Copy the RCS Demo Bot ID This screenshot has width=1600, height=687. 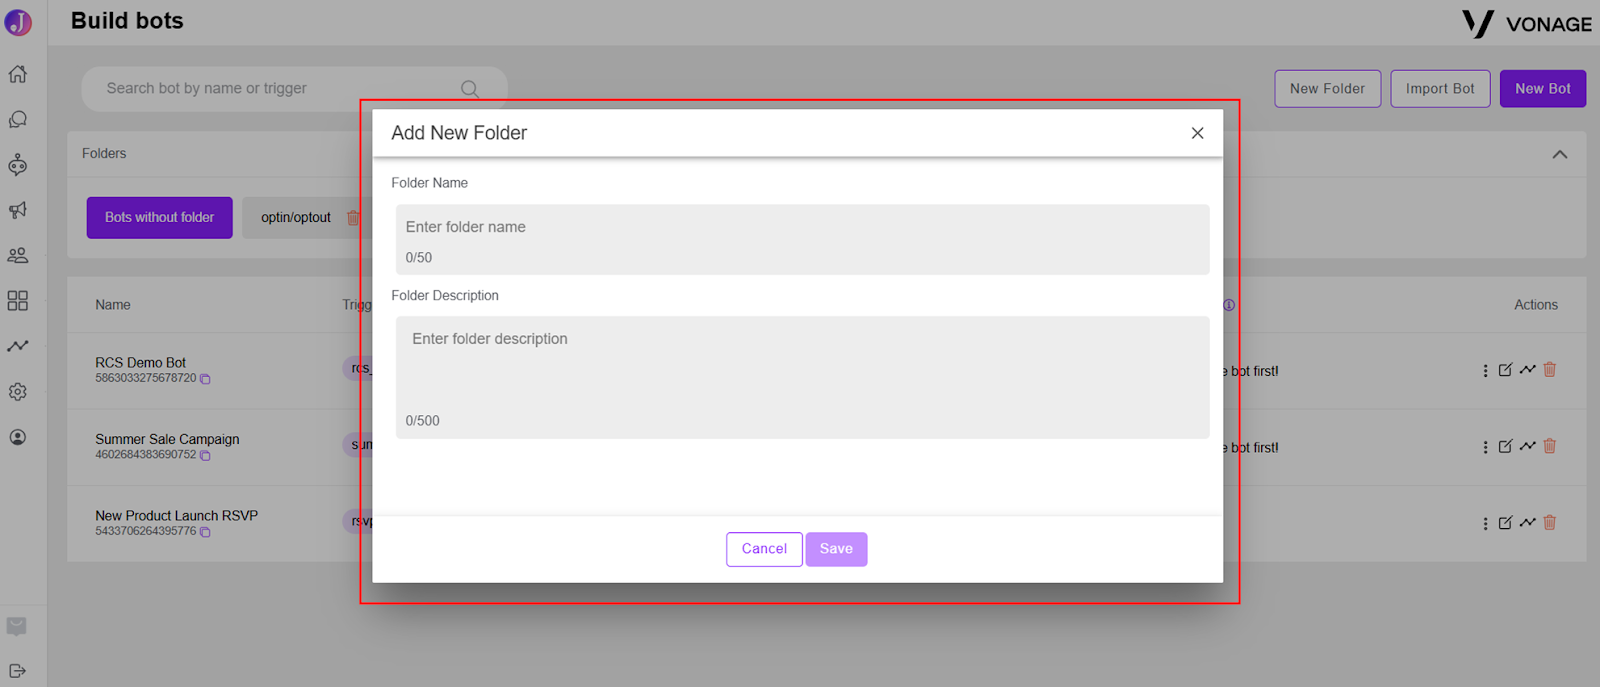point(205,379)
